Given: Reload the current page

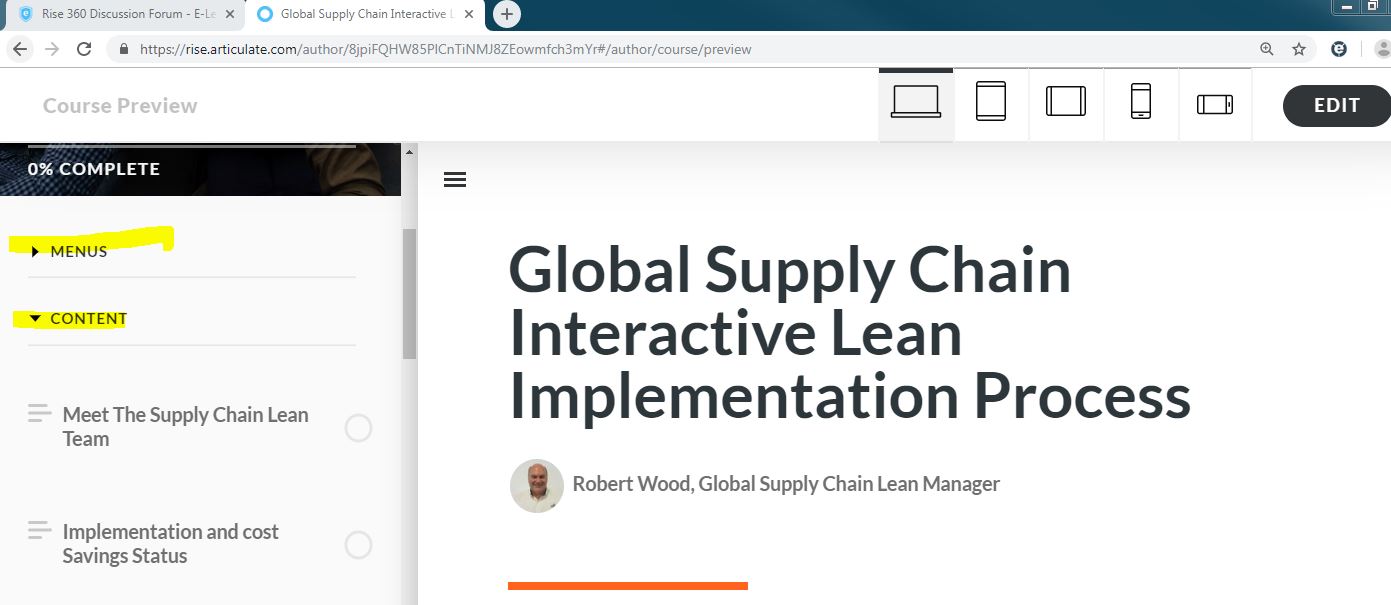Looking at the screenshot, I should pos(85,49).
